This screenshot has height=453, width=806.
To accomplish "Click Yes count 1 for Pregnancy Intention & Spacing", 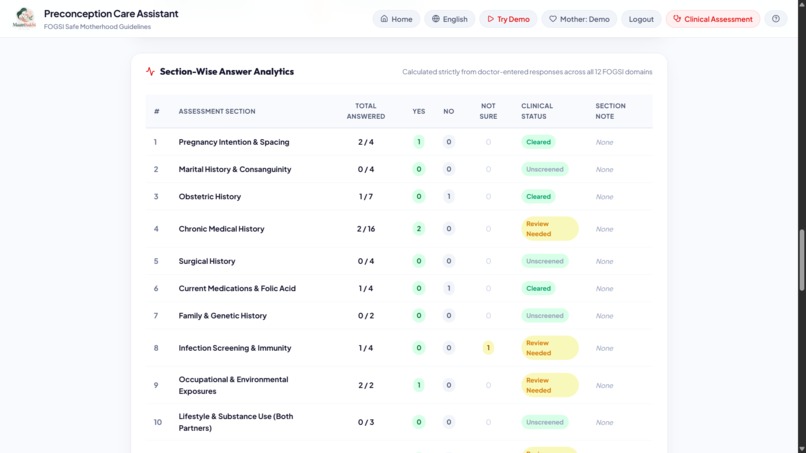I will [418, 142].
